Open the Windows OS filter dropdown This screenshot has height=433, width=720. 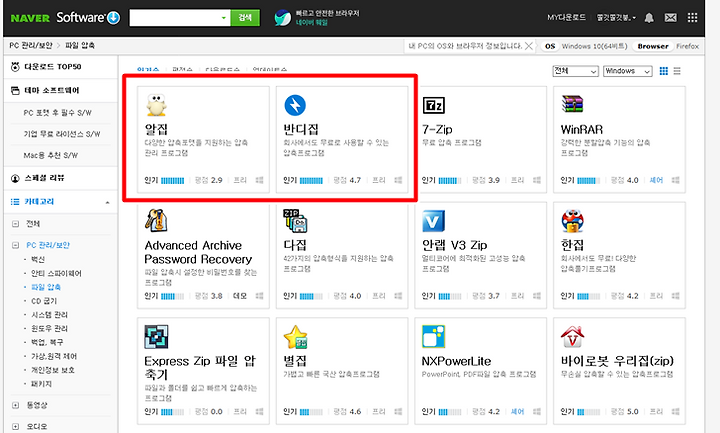tap(628, 71)
